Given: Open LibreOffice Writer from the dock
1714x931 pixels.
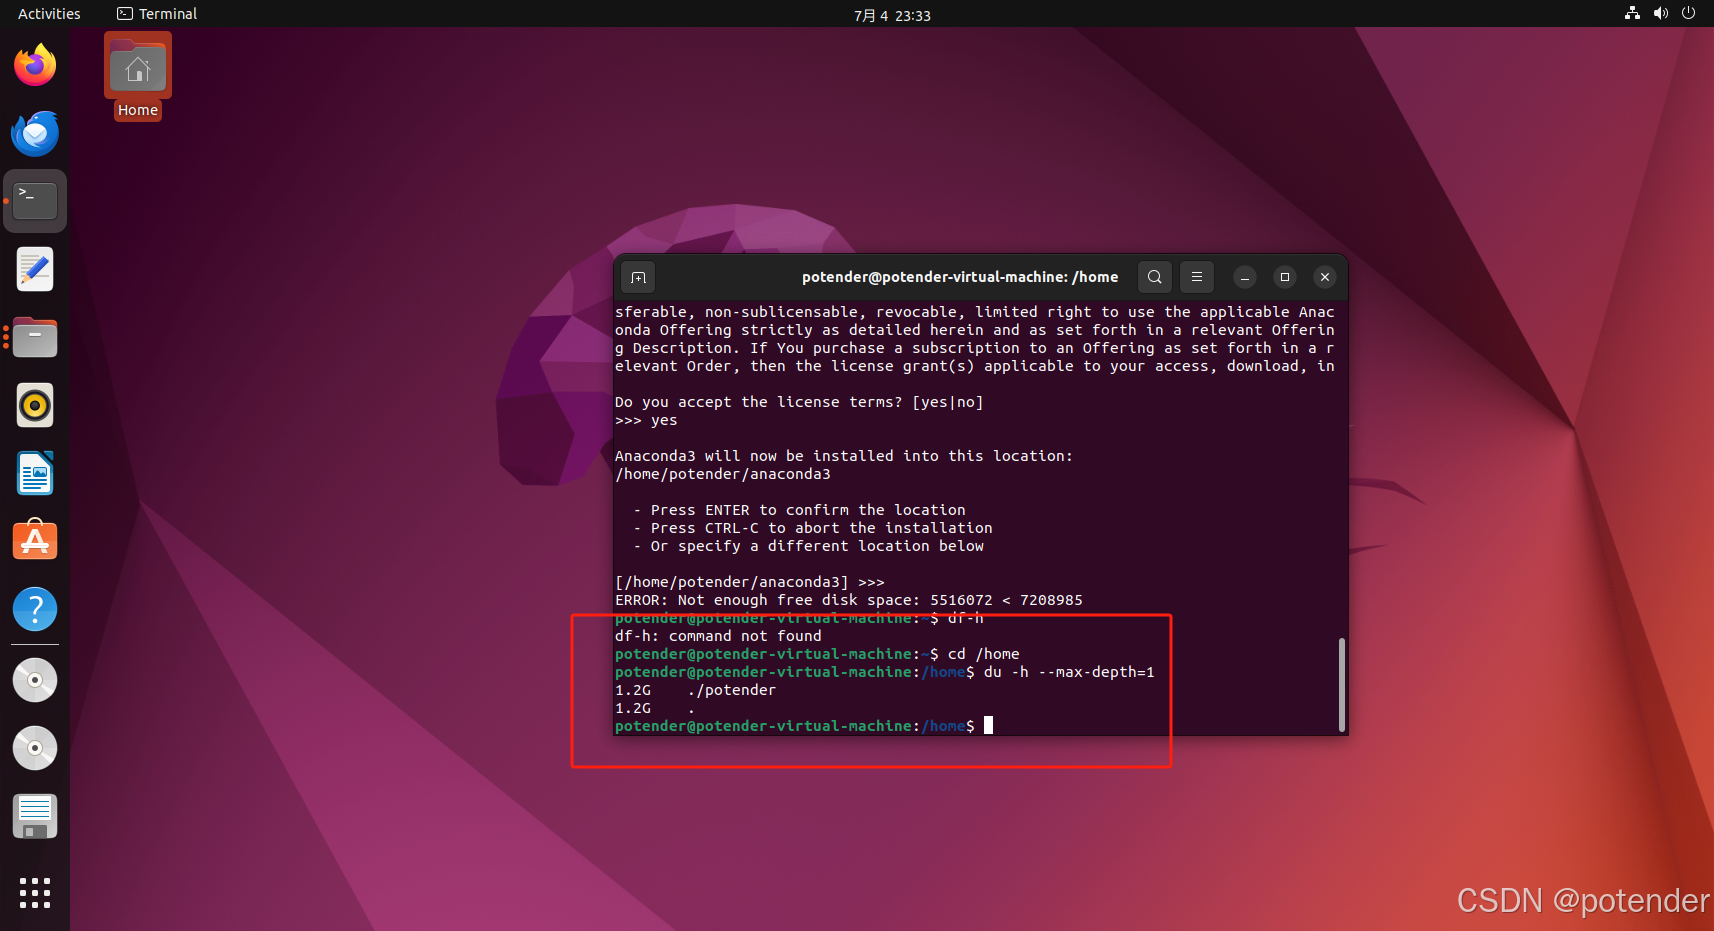Looking at the screenshot, I should (35, 473).
